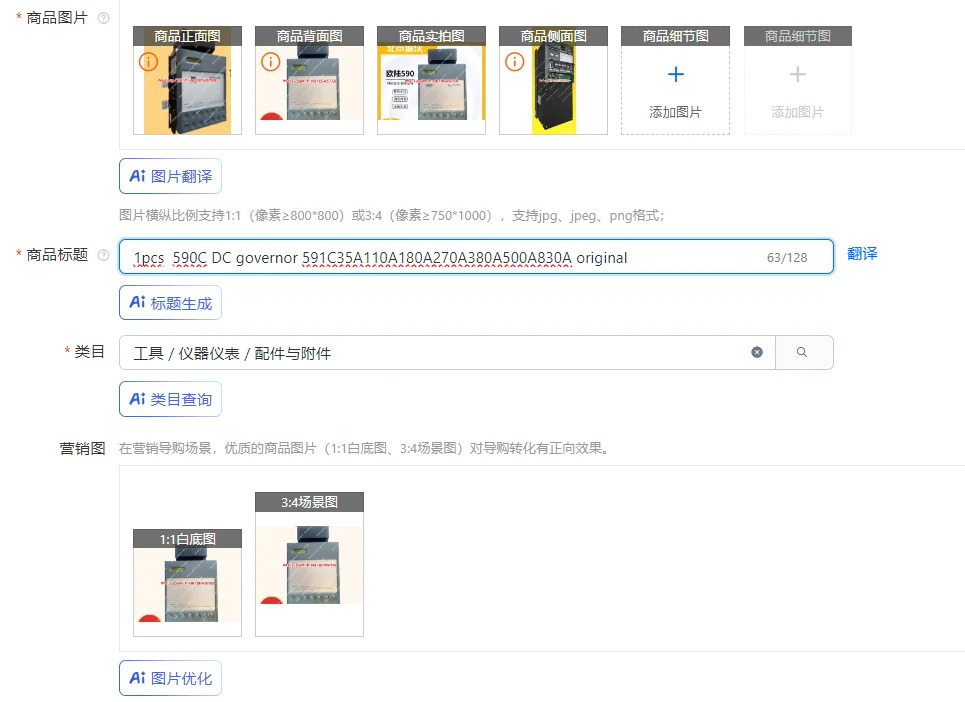The width and height of the screenshot is (965, 702).
Task: Click the 商品图片 field label
Action: point(57,18)
